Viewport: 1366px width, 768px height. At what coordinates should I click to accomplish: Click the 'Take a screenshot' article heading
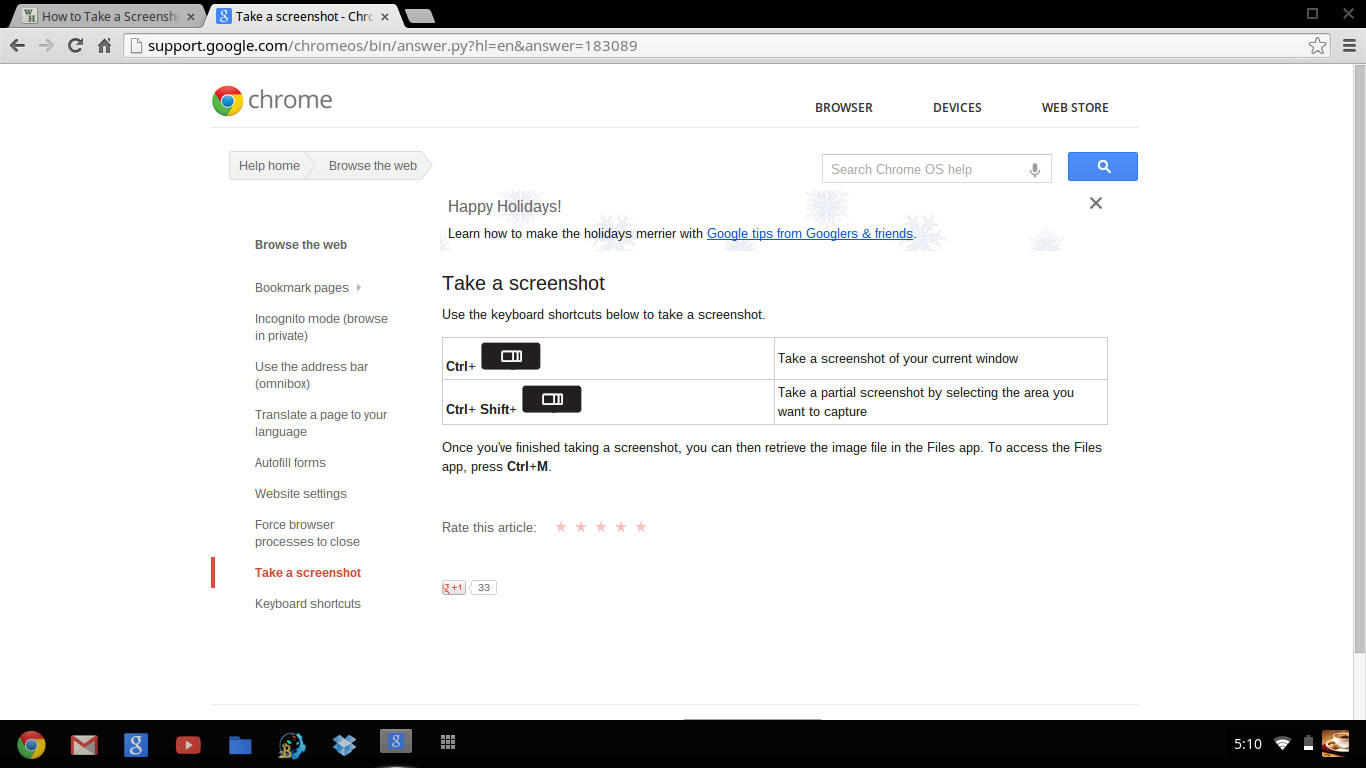524,283
